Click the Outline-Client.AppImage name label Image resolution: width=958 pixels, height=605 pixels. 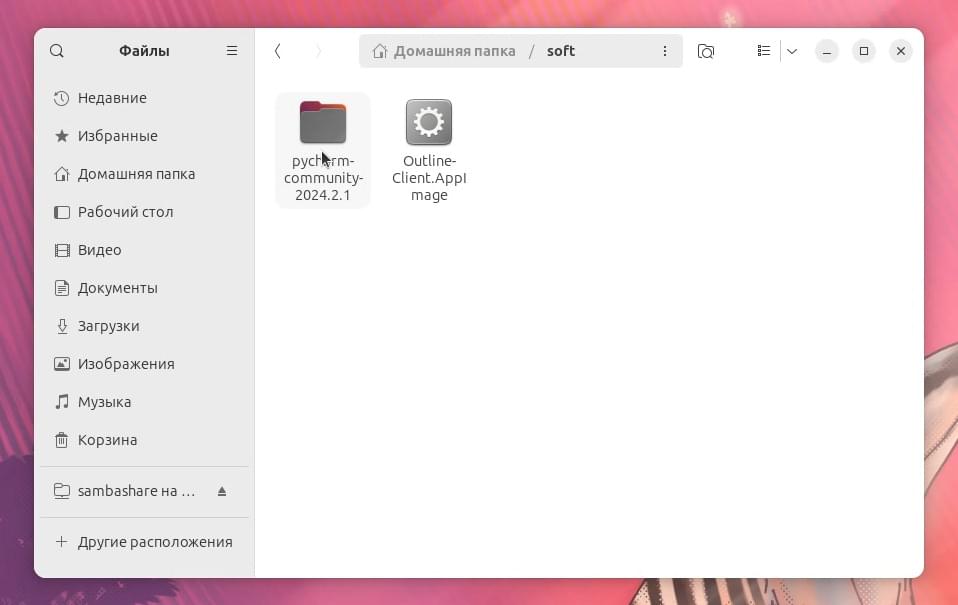pos(429,178)
